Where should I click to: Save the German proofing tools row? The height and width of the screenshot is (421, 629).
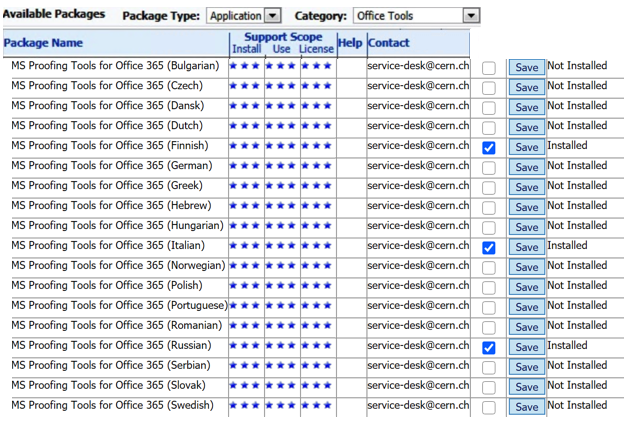click(527, 167)
